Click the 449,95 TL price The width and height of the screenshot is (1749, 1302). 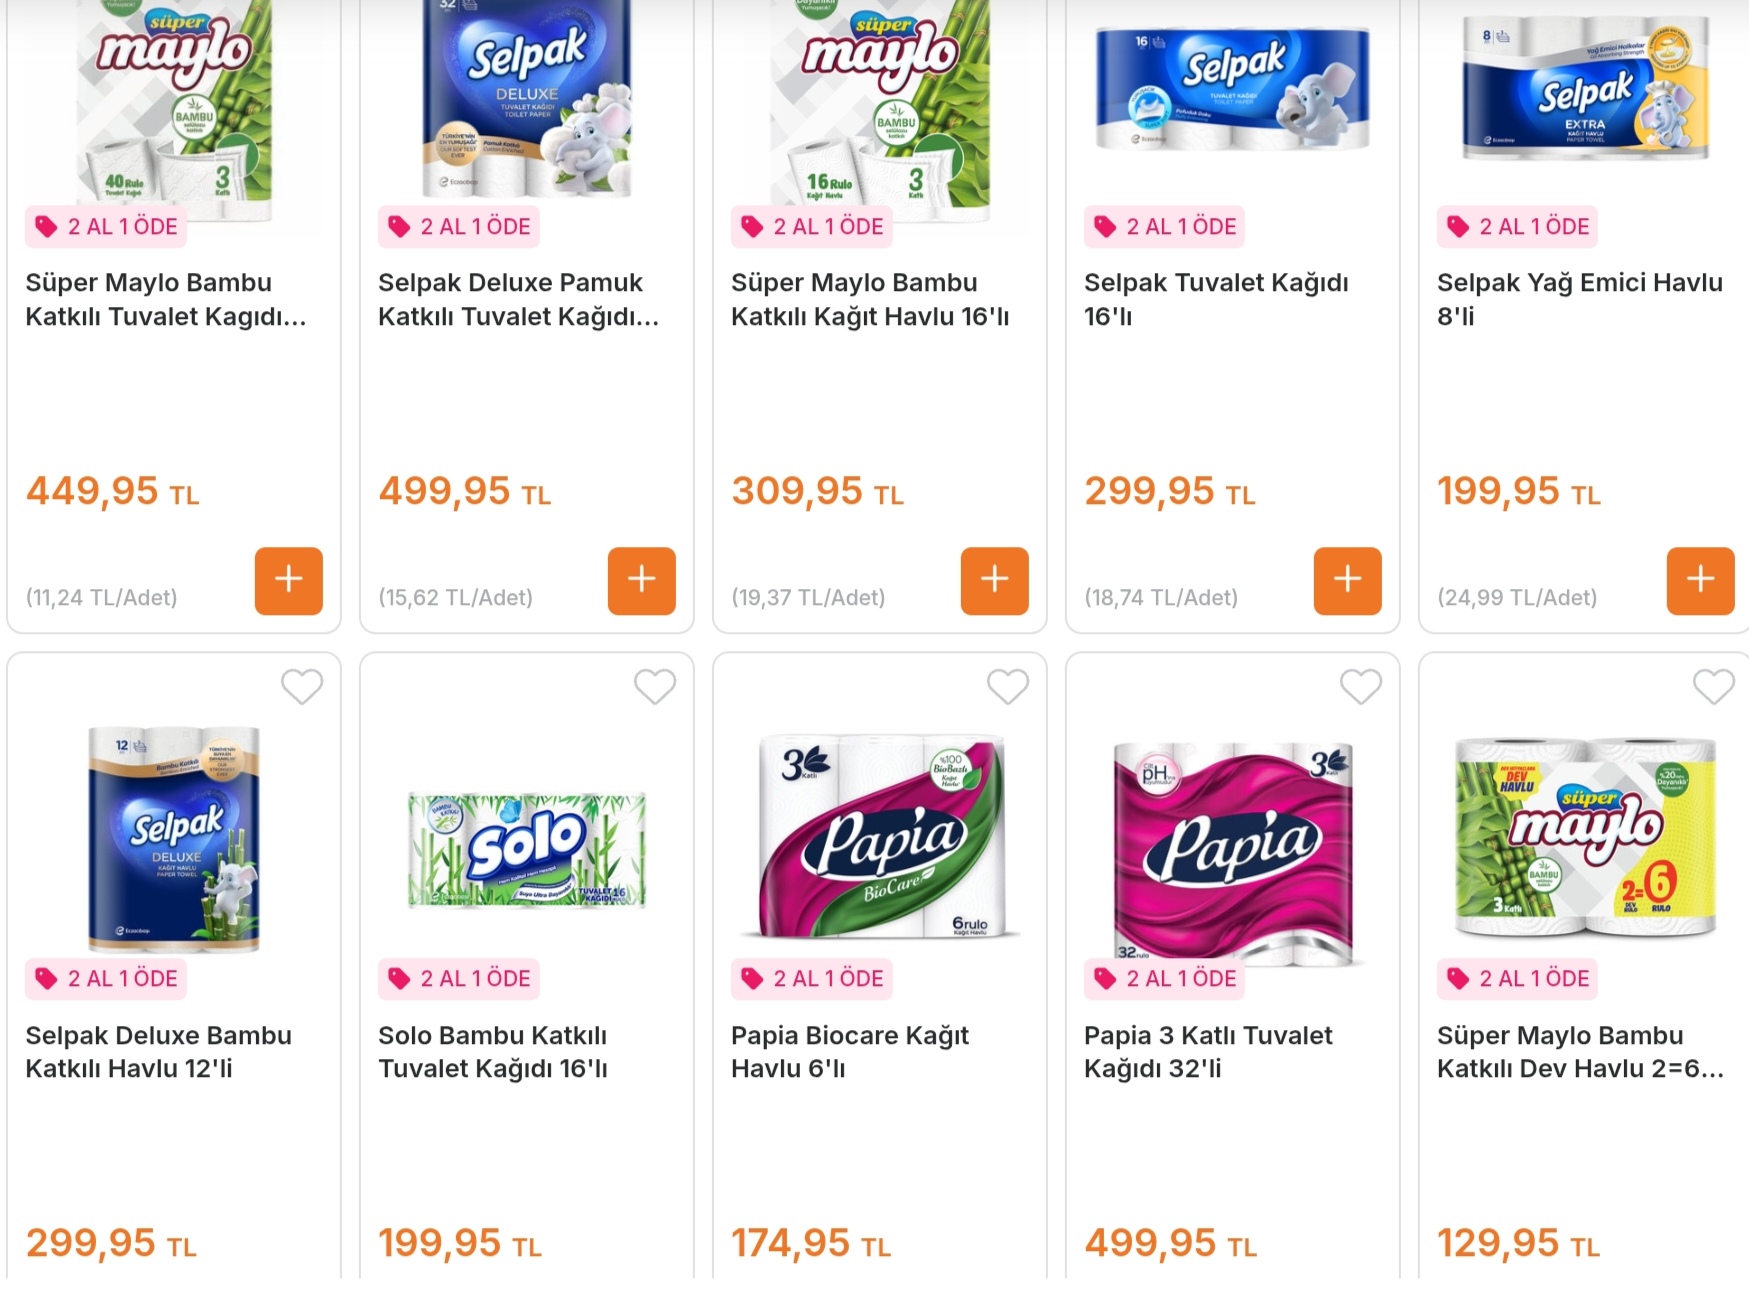point(112,492)
